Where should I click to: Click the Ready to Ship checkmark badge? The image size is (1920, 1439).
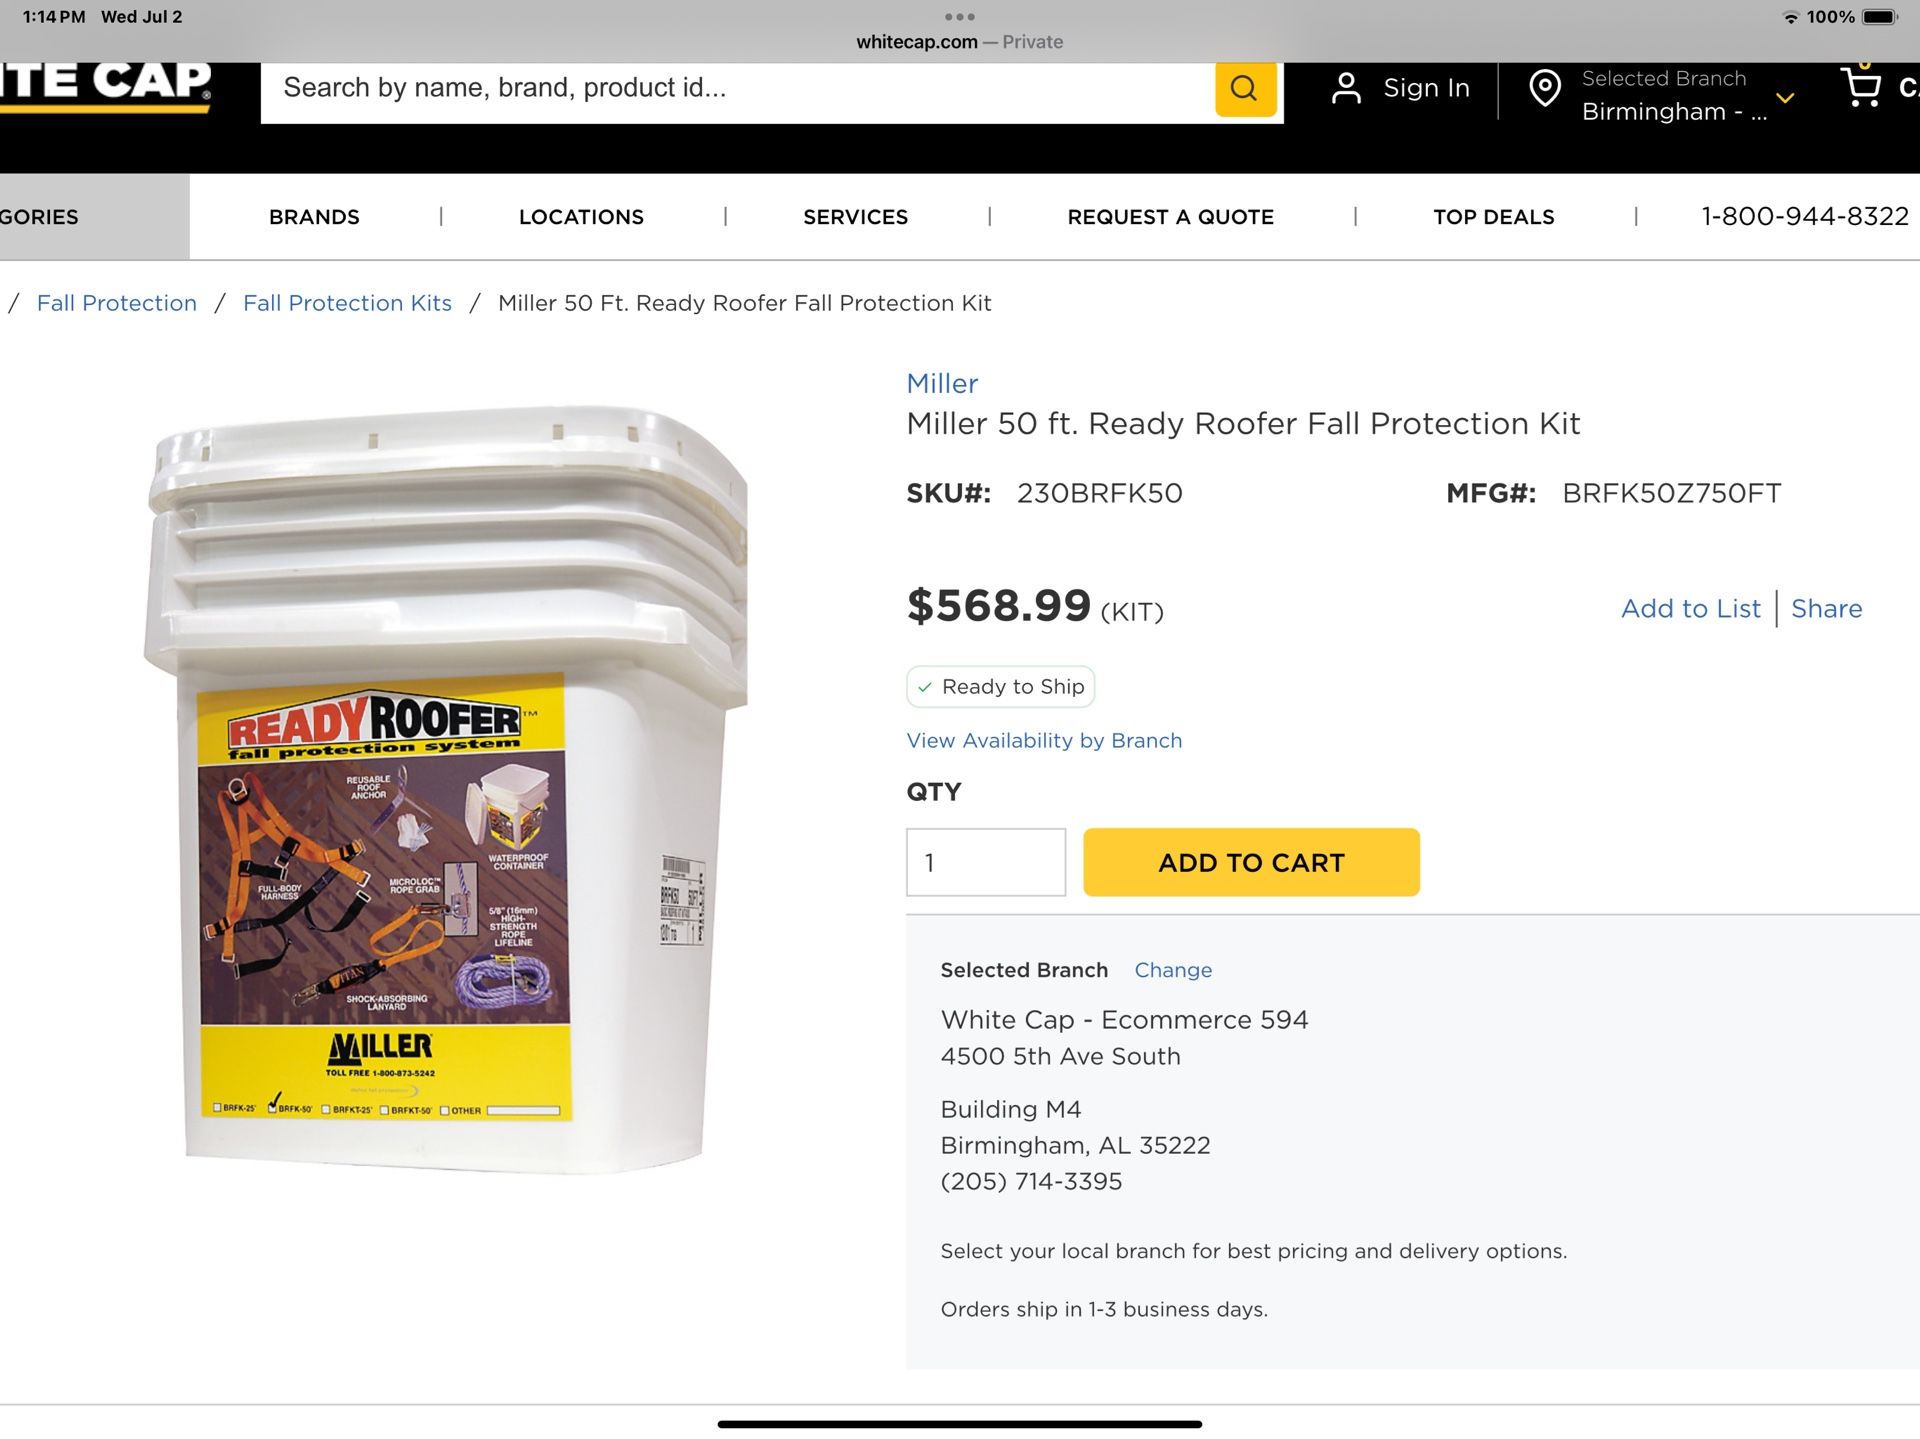1000,687
